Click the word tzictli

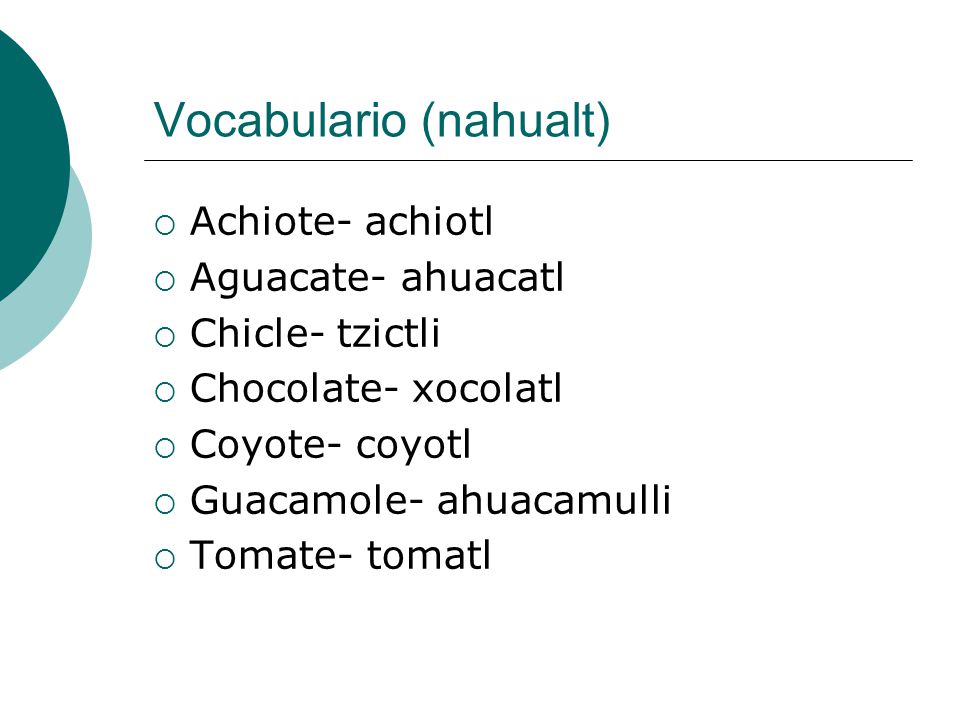click(x=388, y=332)
